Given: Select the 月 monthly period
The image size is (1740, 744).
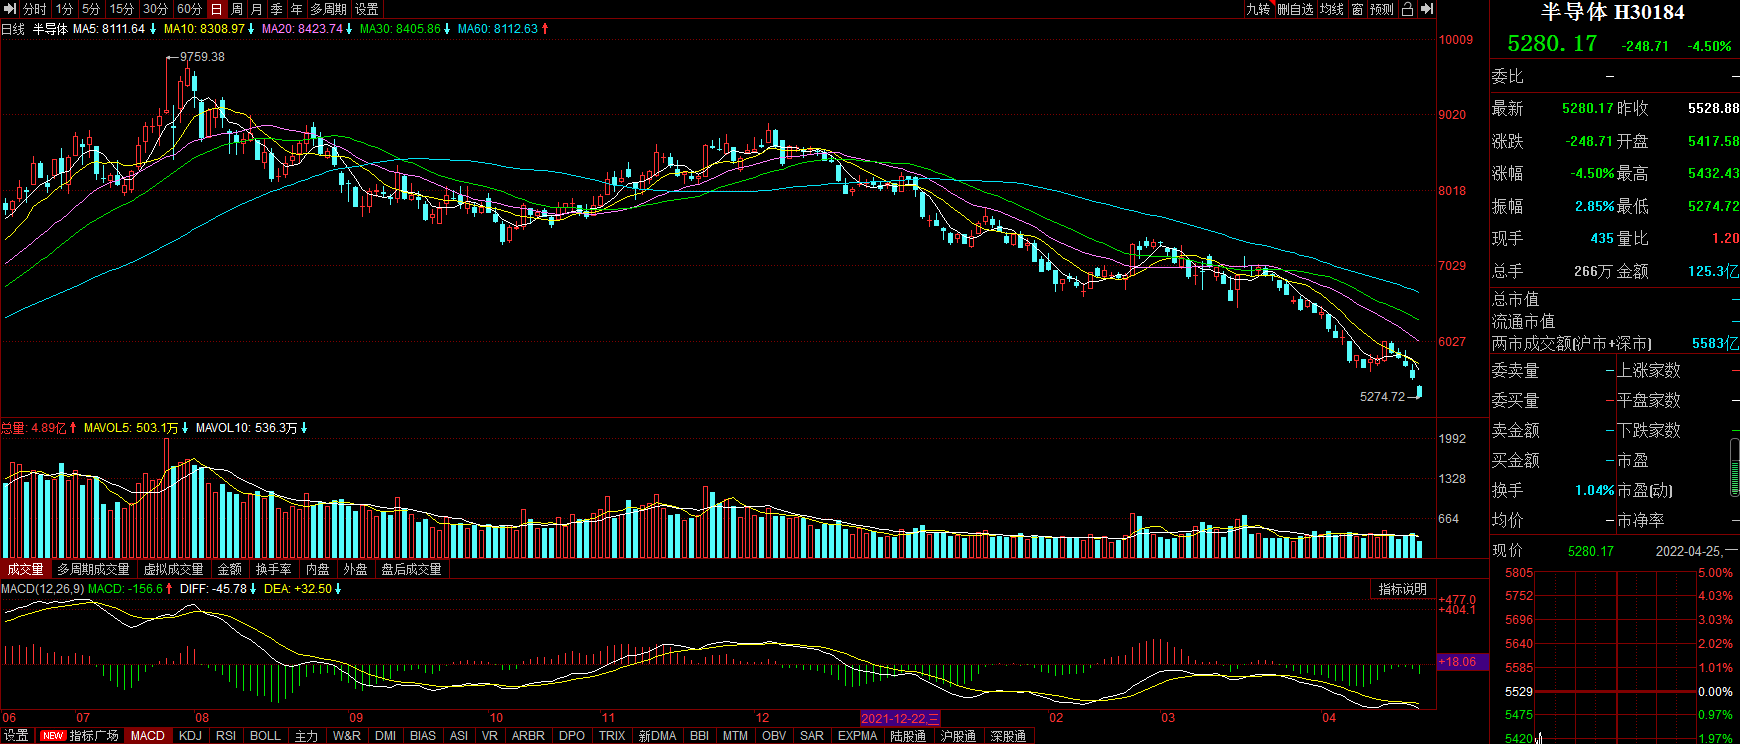Looking at the screenshot, I should coord(257,9).
